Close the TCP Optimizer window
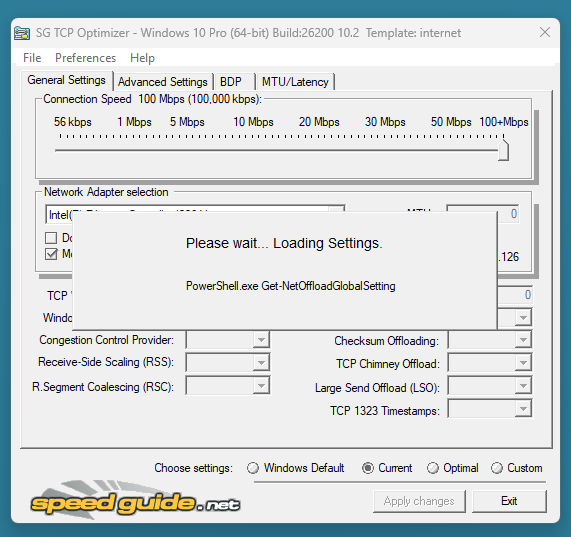The image size is (571, 537). [x=545, y=32]
